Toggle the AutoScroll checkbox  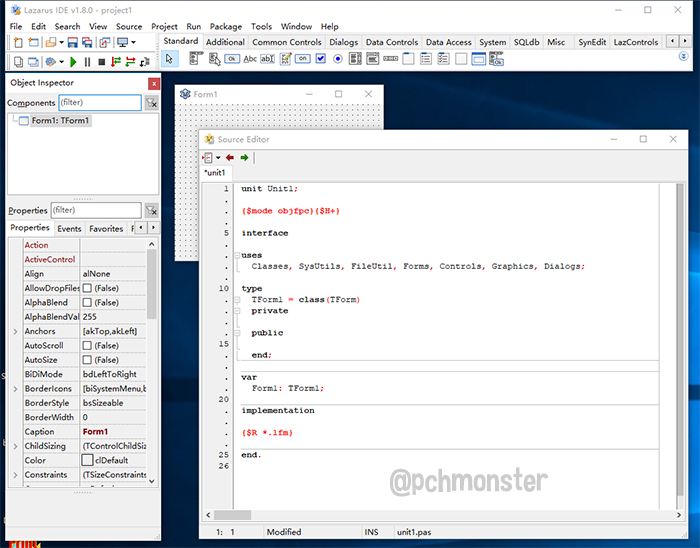88,345
